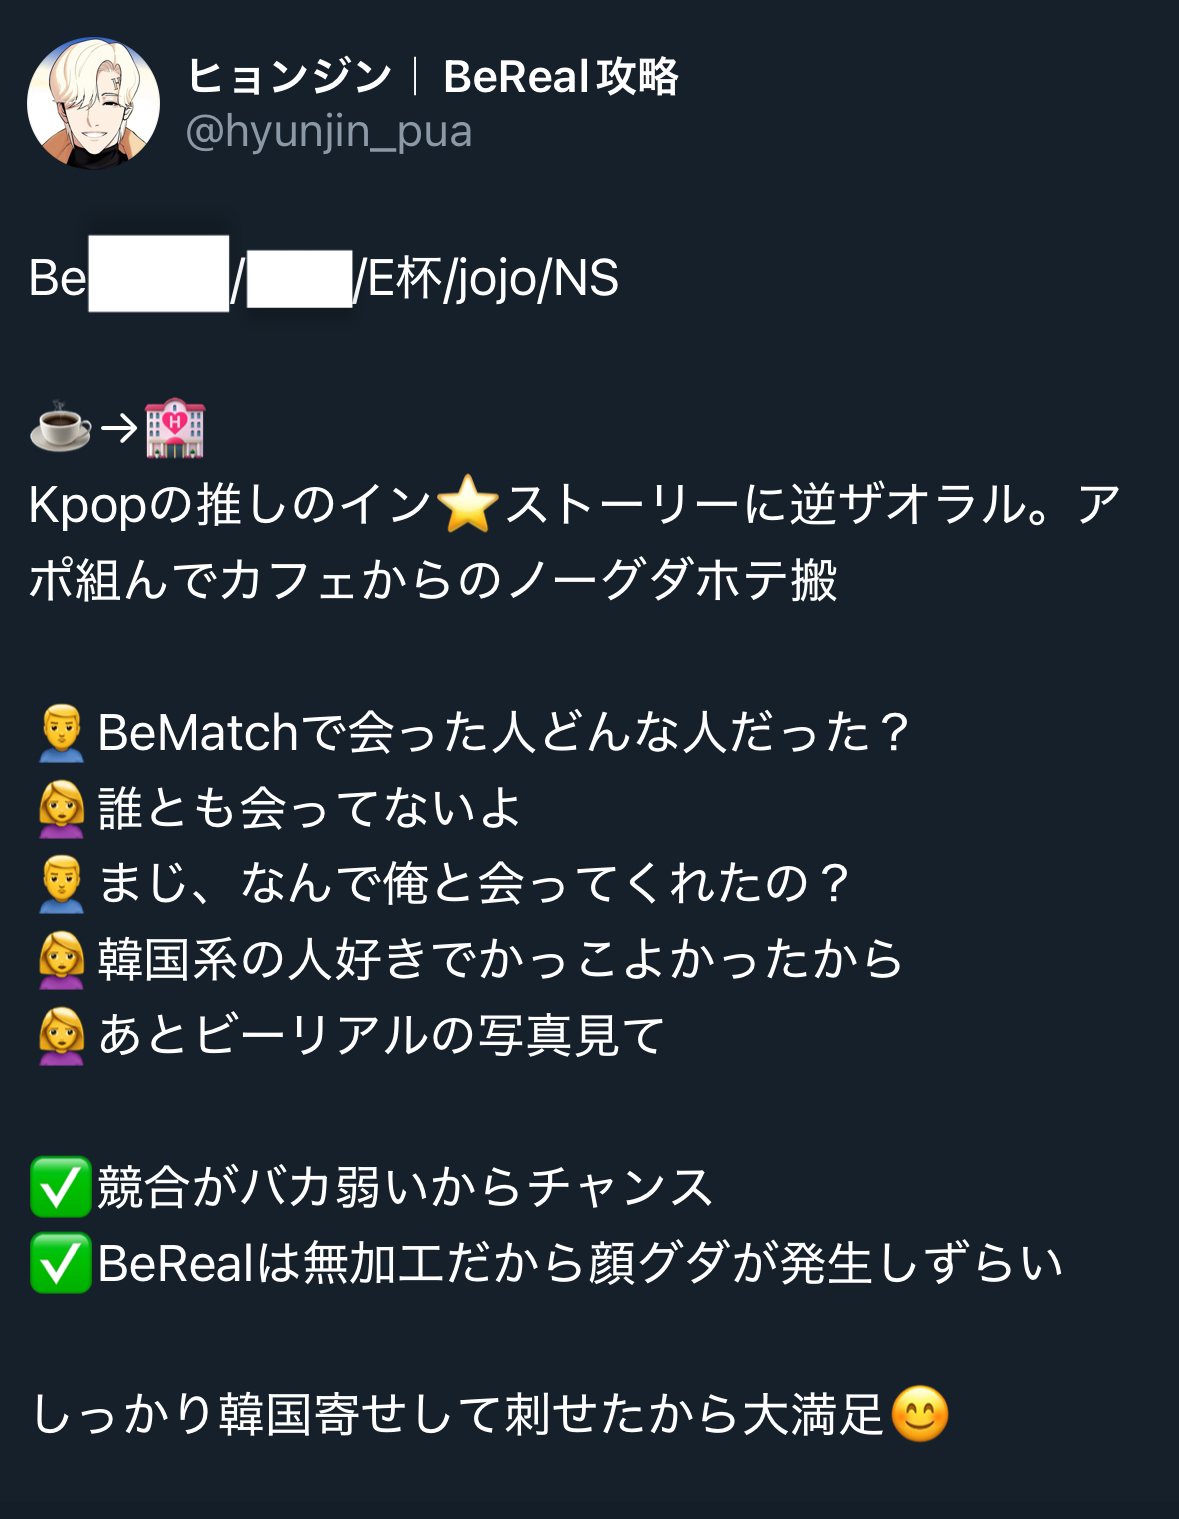Image resolution: width=1179 pixels, height=1519 pixels.
Task: Click the star emoji in Kpop line
Action: (468, 505)
